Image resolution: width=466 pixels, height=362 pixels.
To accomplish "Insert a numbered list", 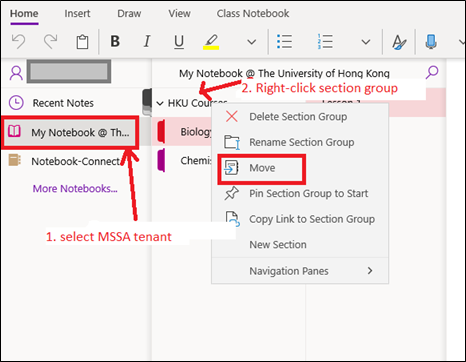I will click(x=325, y=42).
